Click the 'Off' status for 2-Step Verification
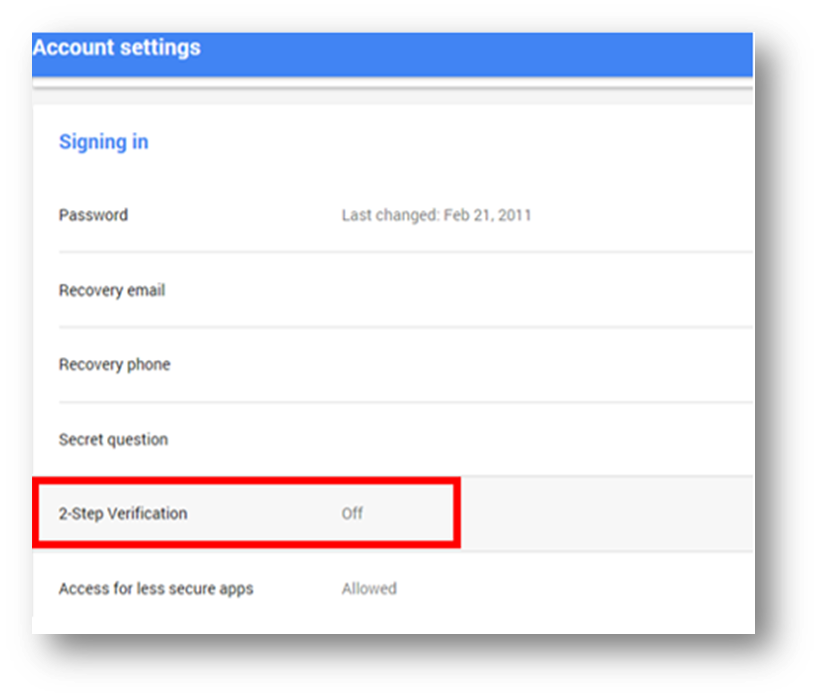Image resolution: width=820 pixels, height=699 pixels. pos(352,513)
